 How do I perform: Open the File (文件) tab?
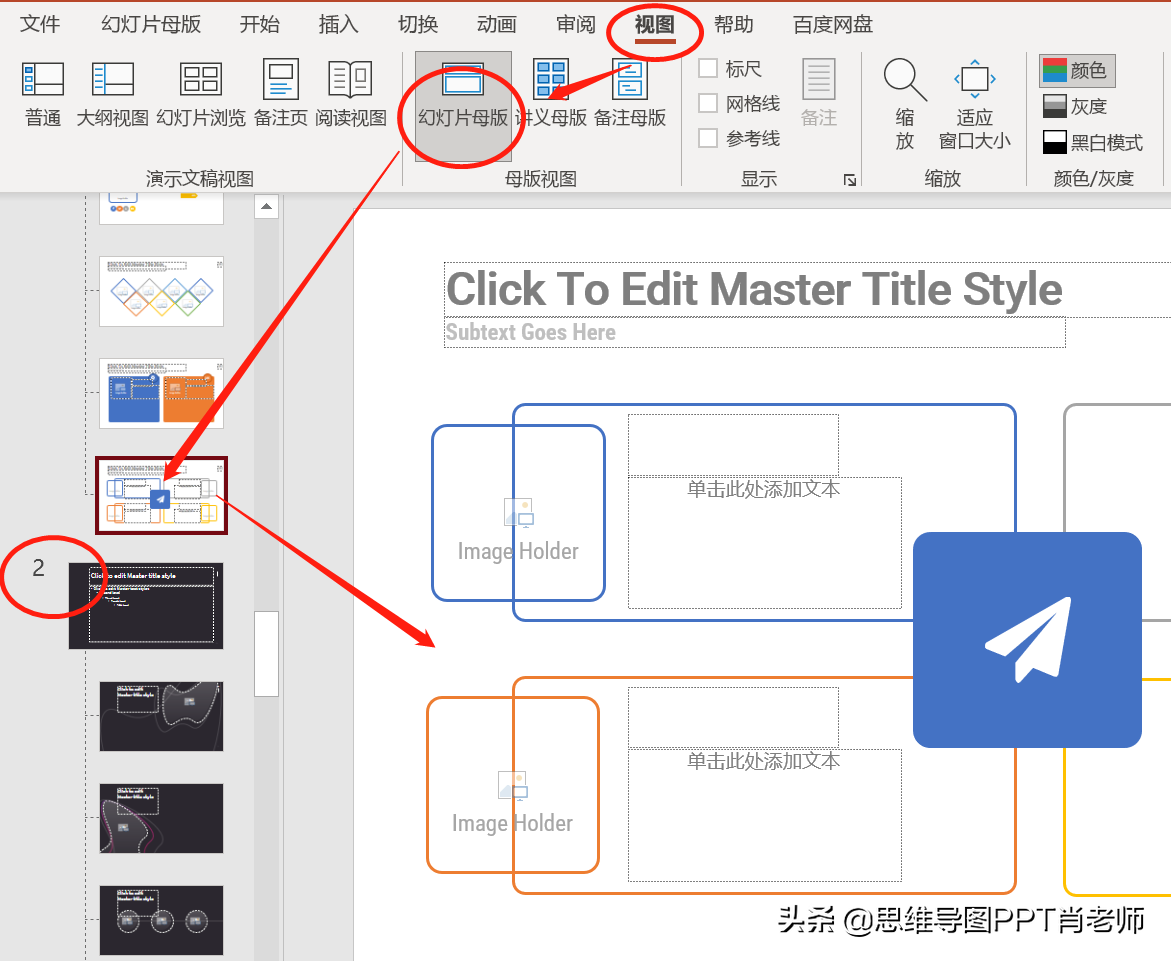tap(40, 25)
